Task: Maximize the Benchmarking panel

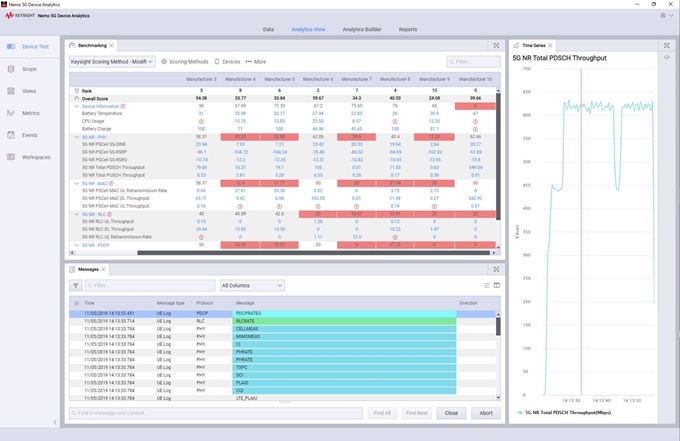Action: point(497,45)
